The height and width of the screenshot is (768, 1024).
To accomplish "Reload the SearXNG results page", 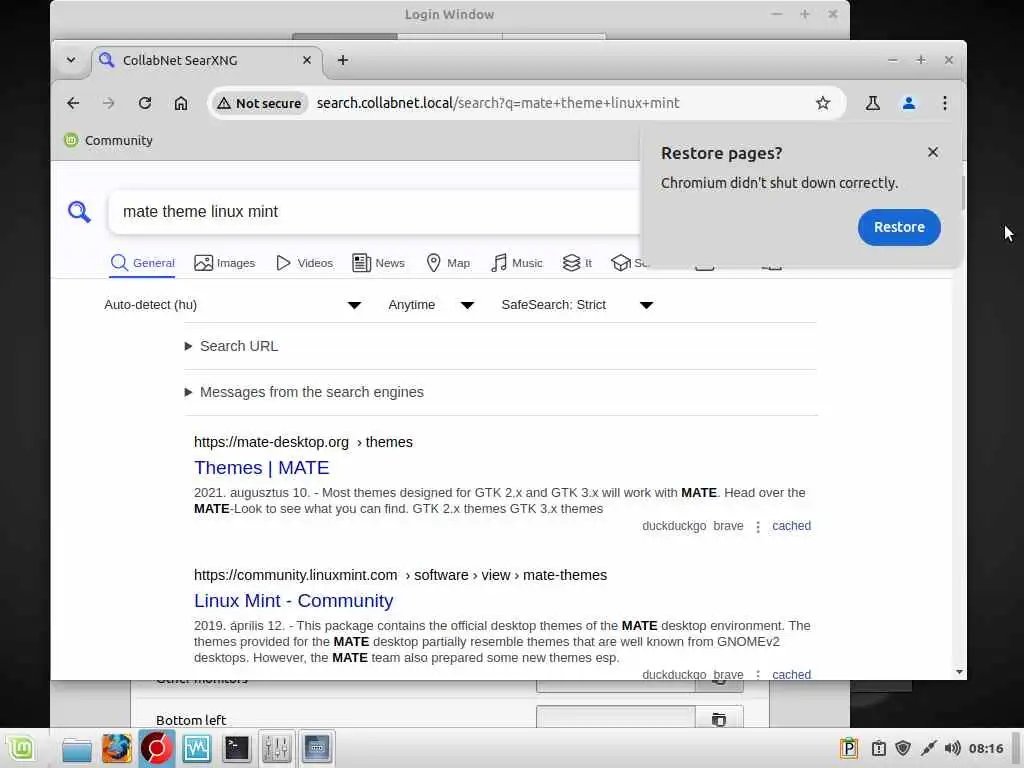I will pyautogui.click(x=145, y=103).
